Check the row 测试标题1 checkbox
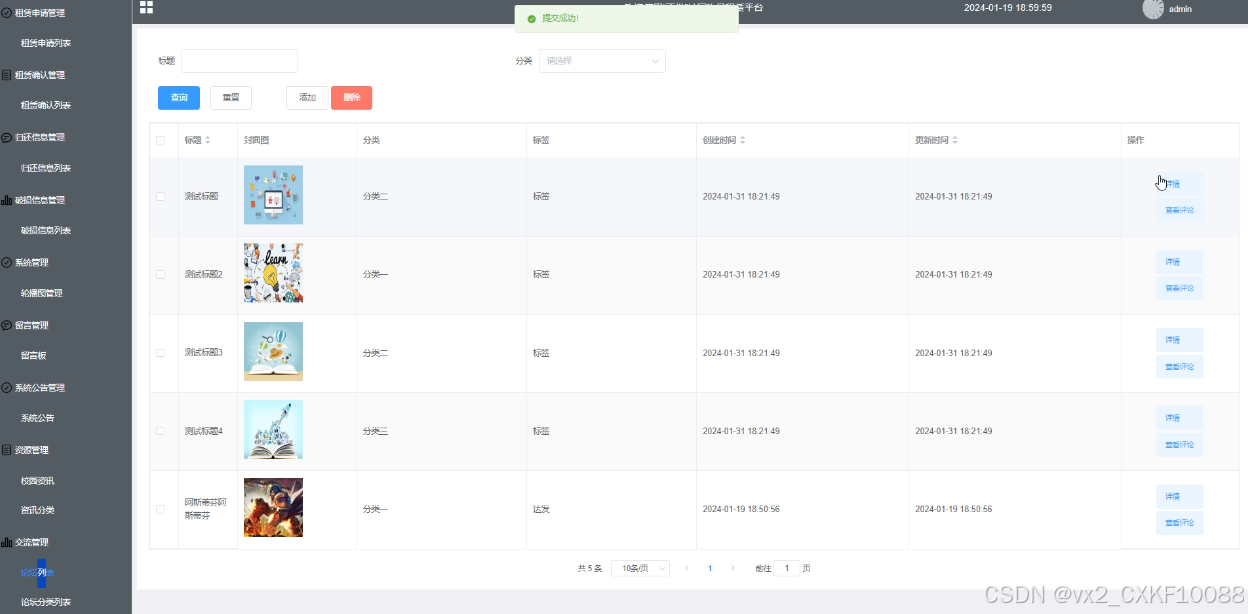This screenshot has width=1248, height=614. [160, 196]
